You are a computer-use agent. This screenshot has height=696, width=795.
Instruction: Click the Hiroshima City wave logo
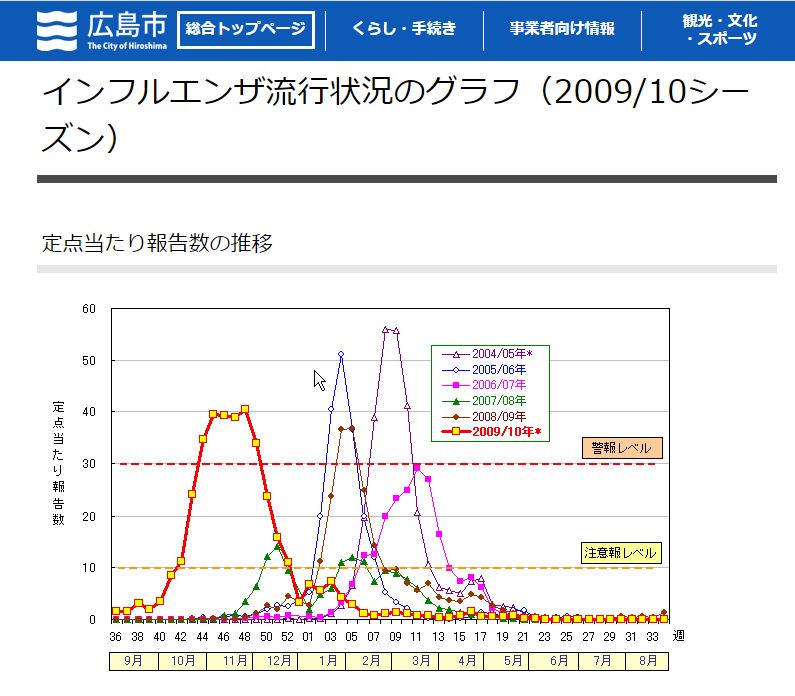57,30
